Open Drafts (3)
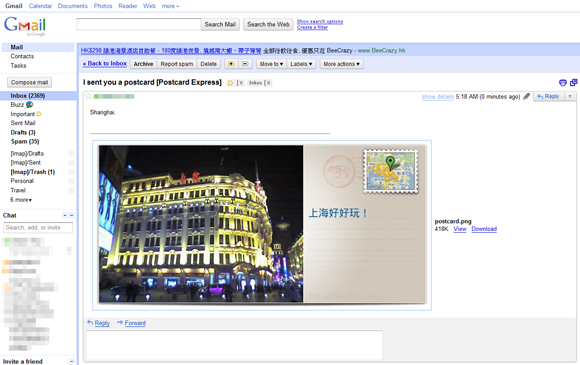Image resolution: width=580 pixels, height=365 pixels. tap(23, 132)
